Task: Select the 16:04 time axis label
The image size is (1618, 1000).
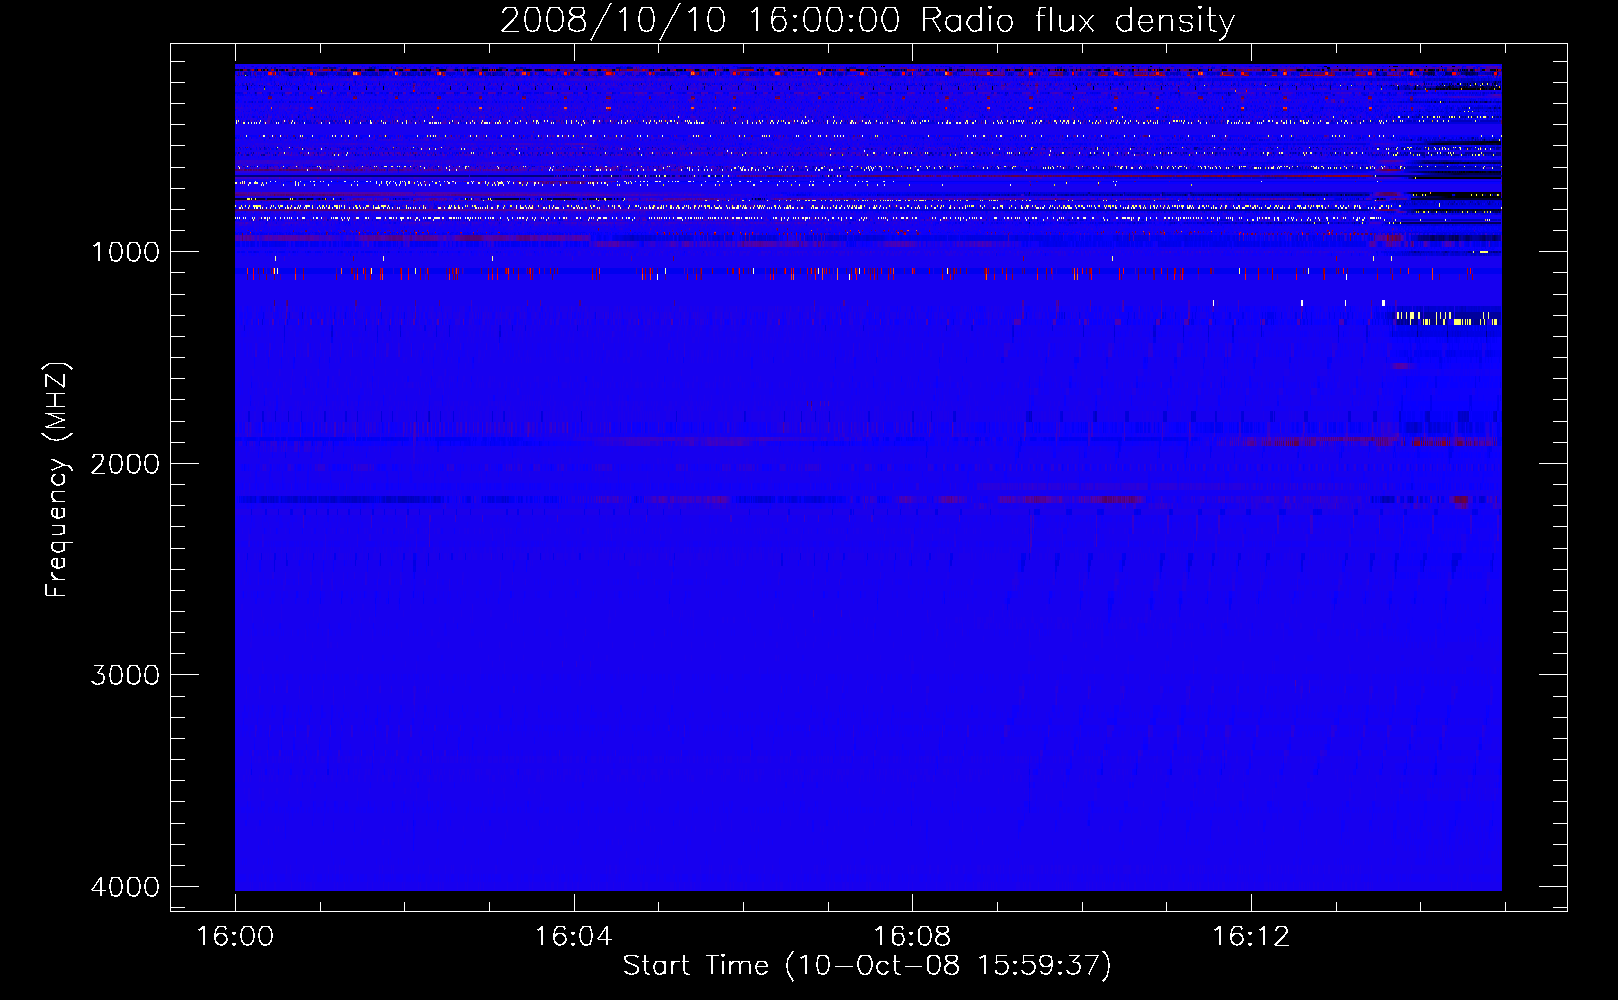Action: pos(573,937)
